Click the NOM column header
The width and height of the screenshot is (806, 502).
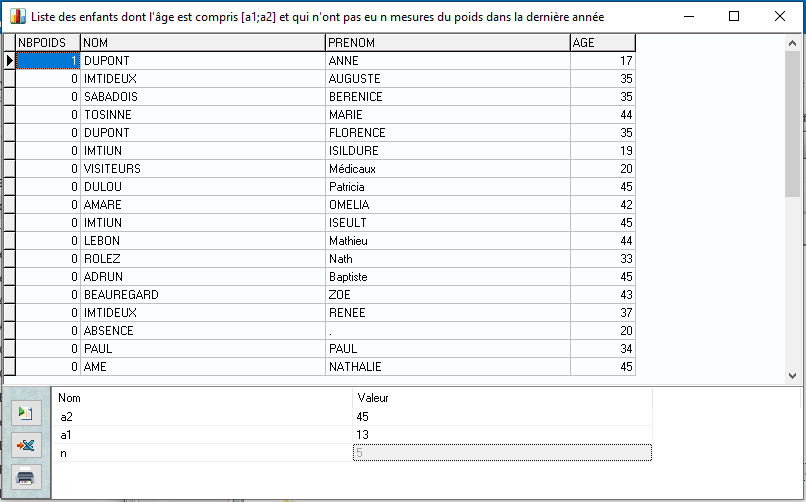pyautogui.click(x=202, y=43)
